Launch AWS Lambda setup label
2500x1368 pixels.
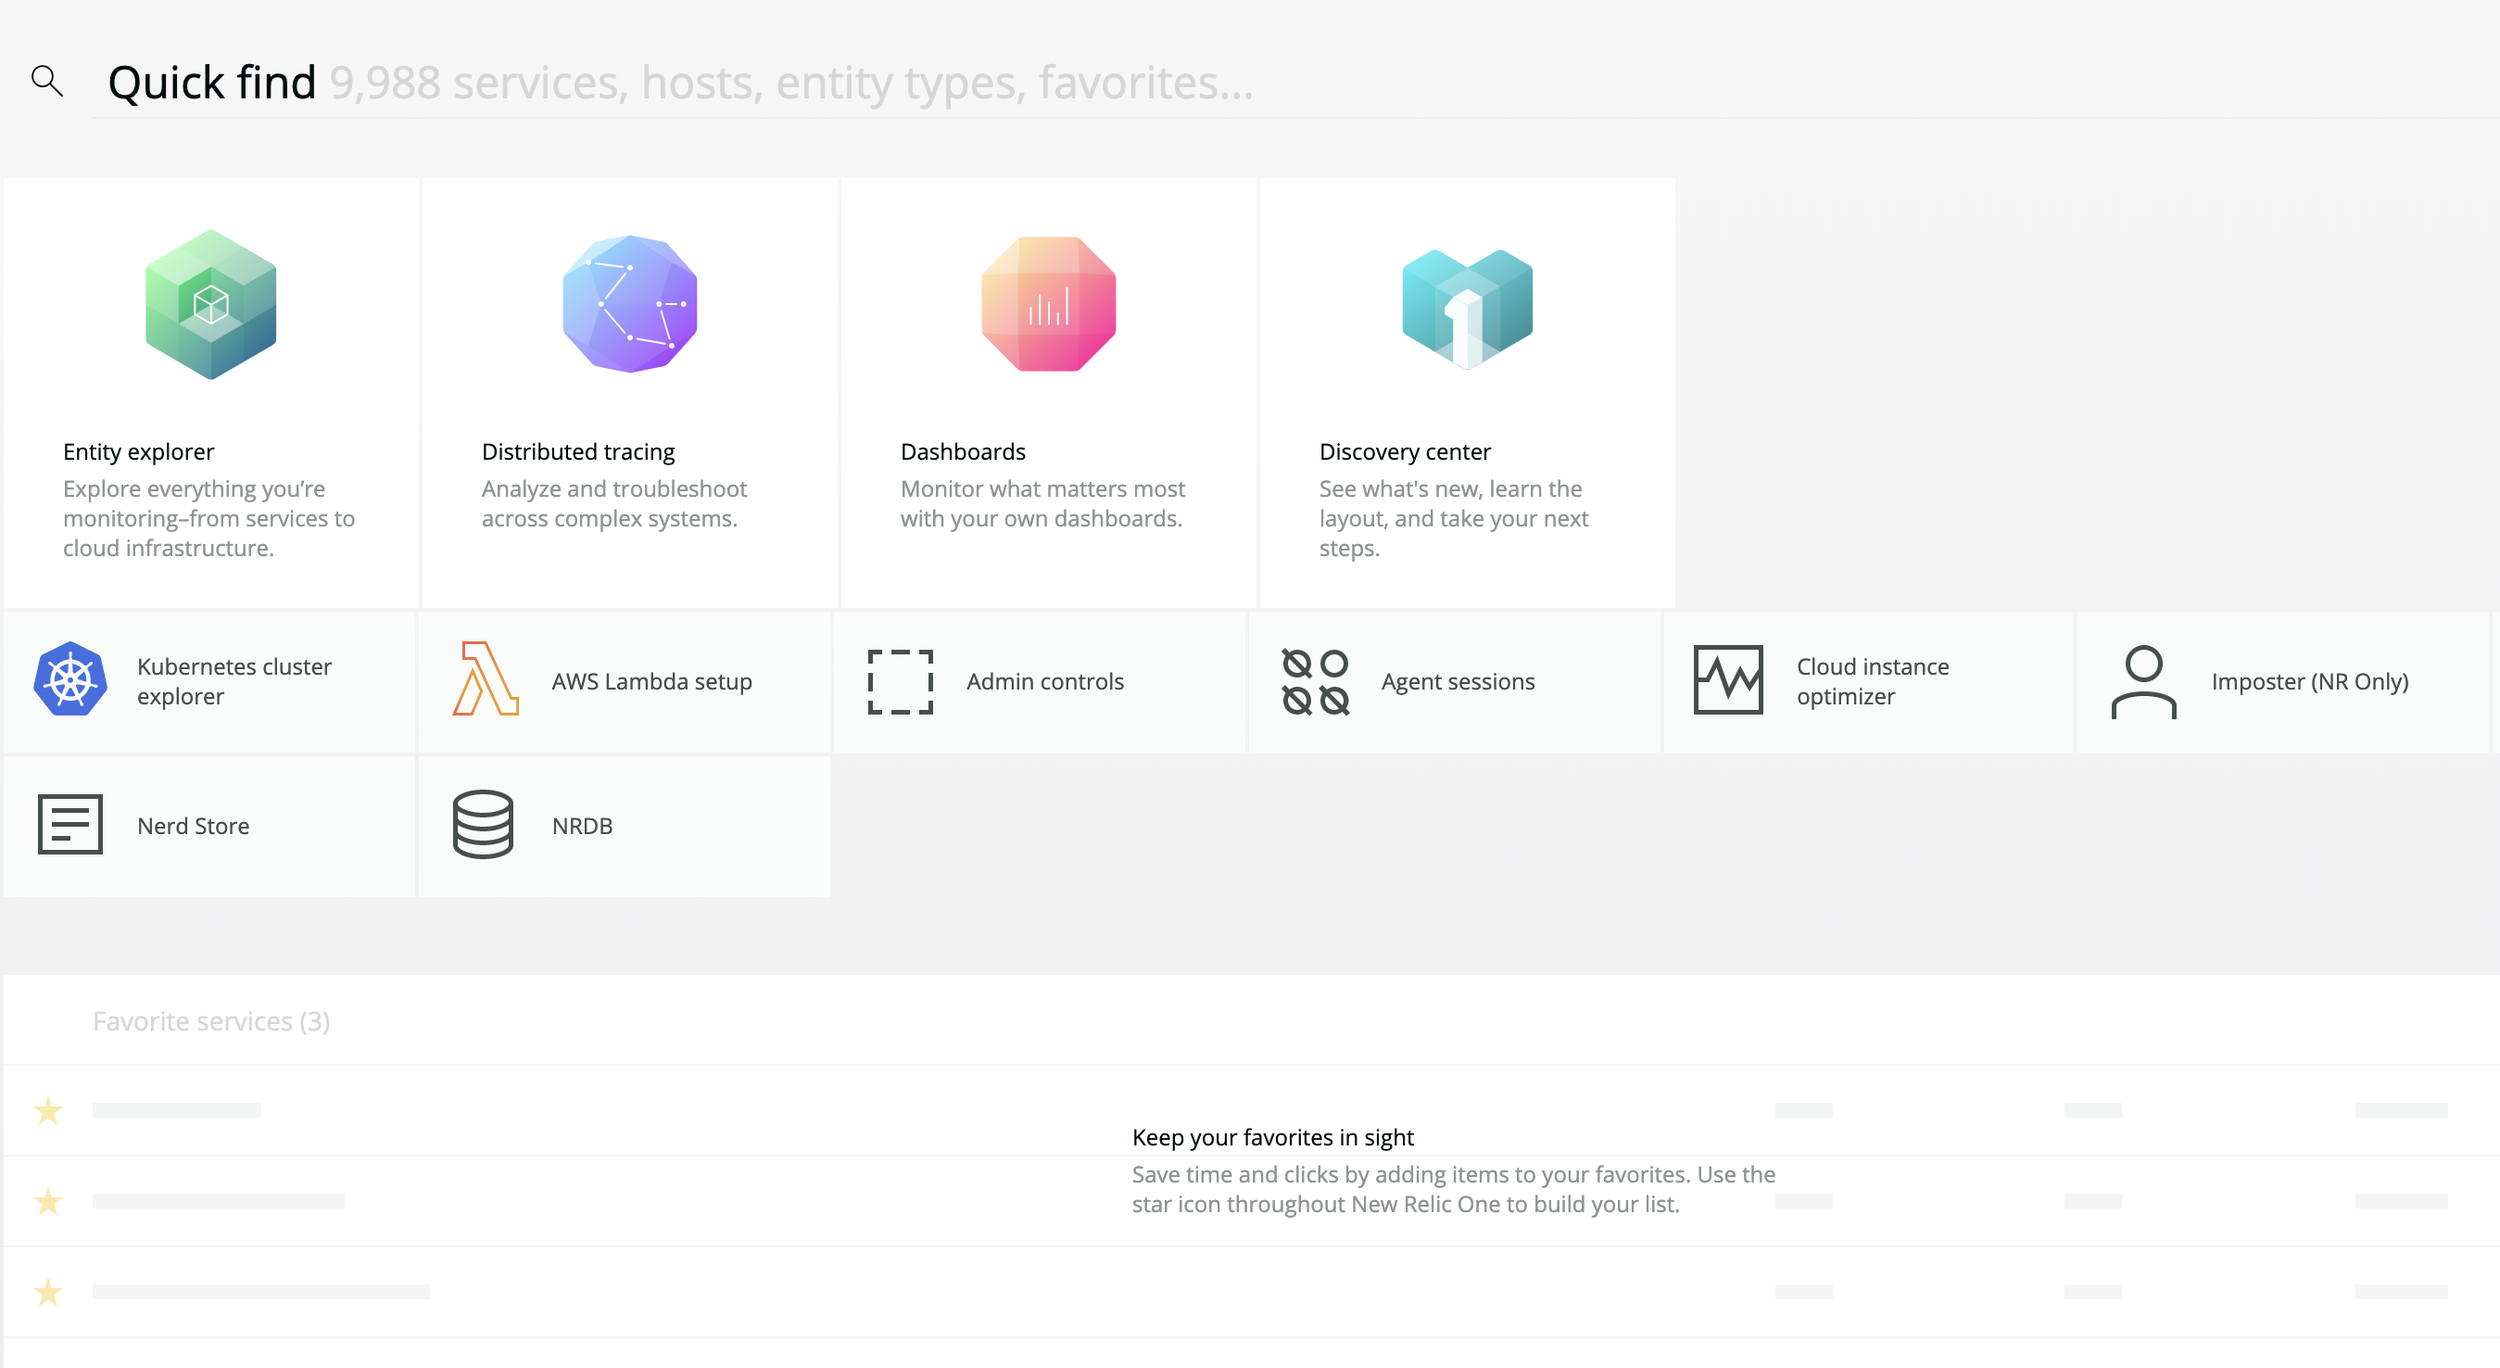click(x=652, y=681)
